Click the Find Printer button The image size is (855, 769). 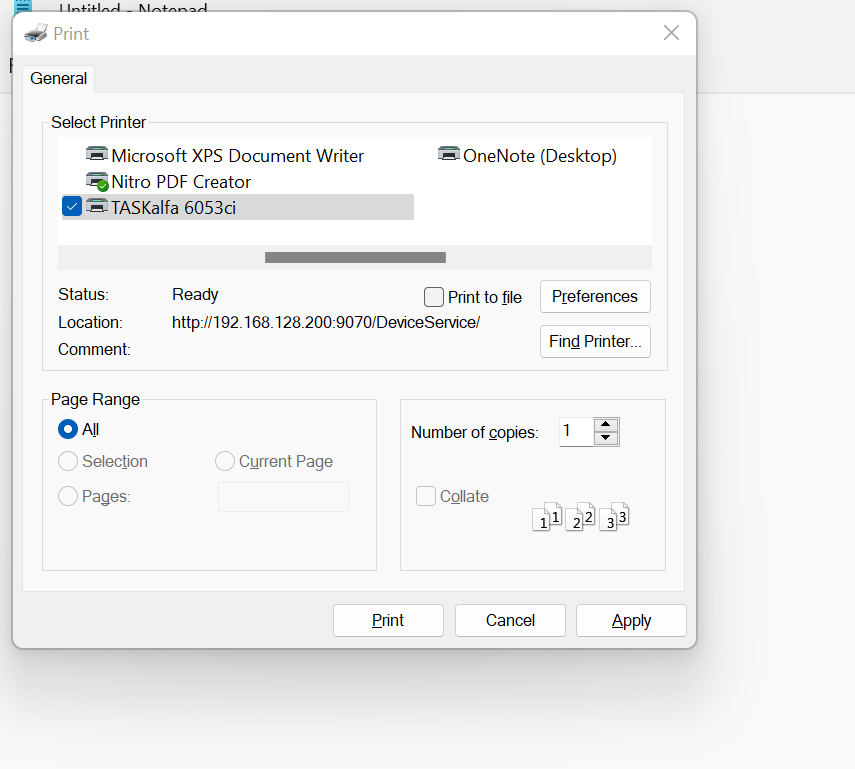[x=595, y=341]
